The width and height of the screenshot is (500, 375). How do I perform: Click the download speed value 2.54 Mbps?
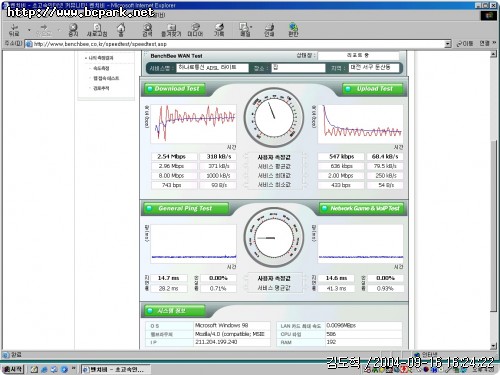click(x=171, y=156)
